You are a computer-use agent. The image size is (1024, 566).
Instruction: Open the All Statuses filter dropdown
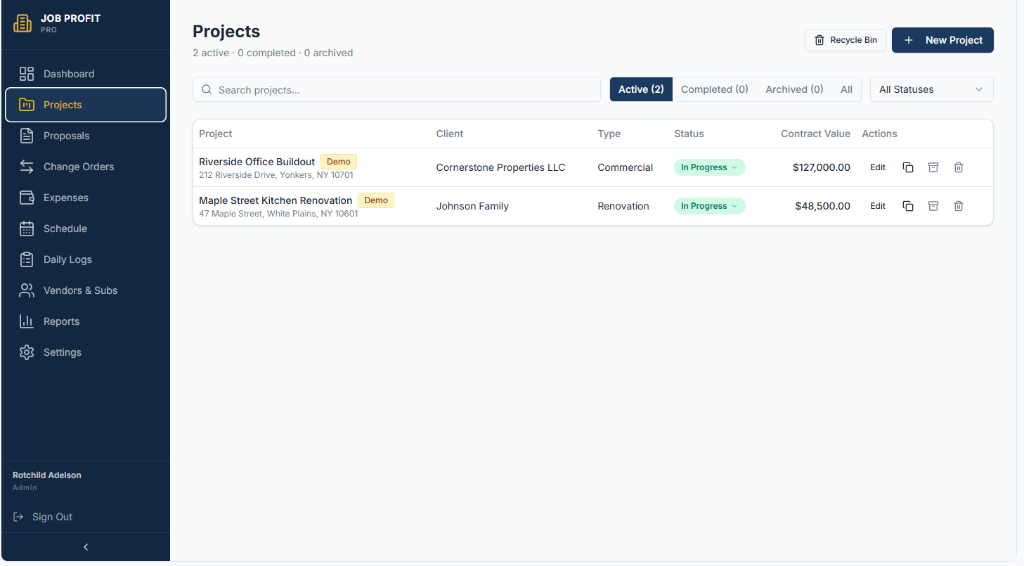coord(931,89)
